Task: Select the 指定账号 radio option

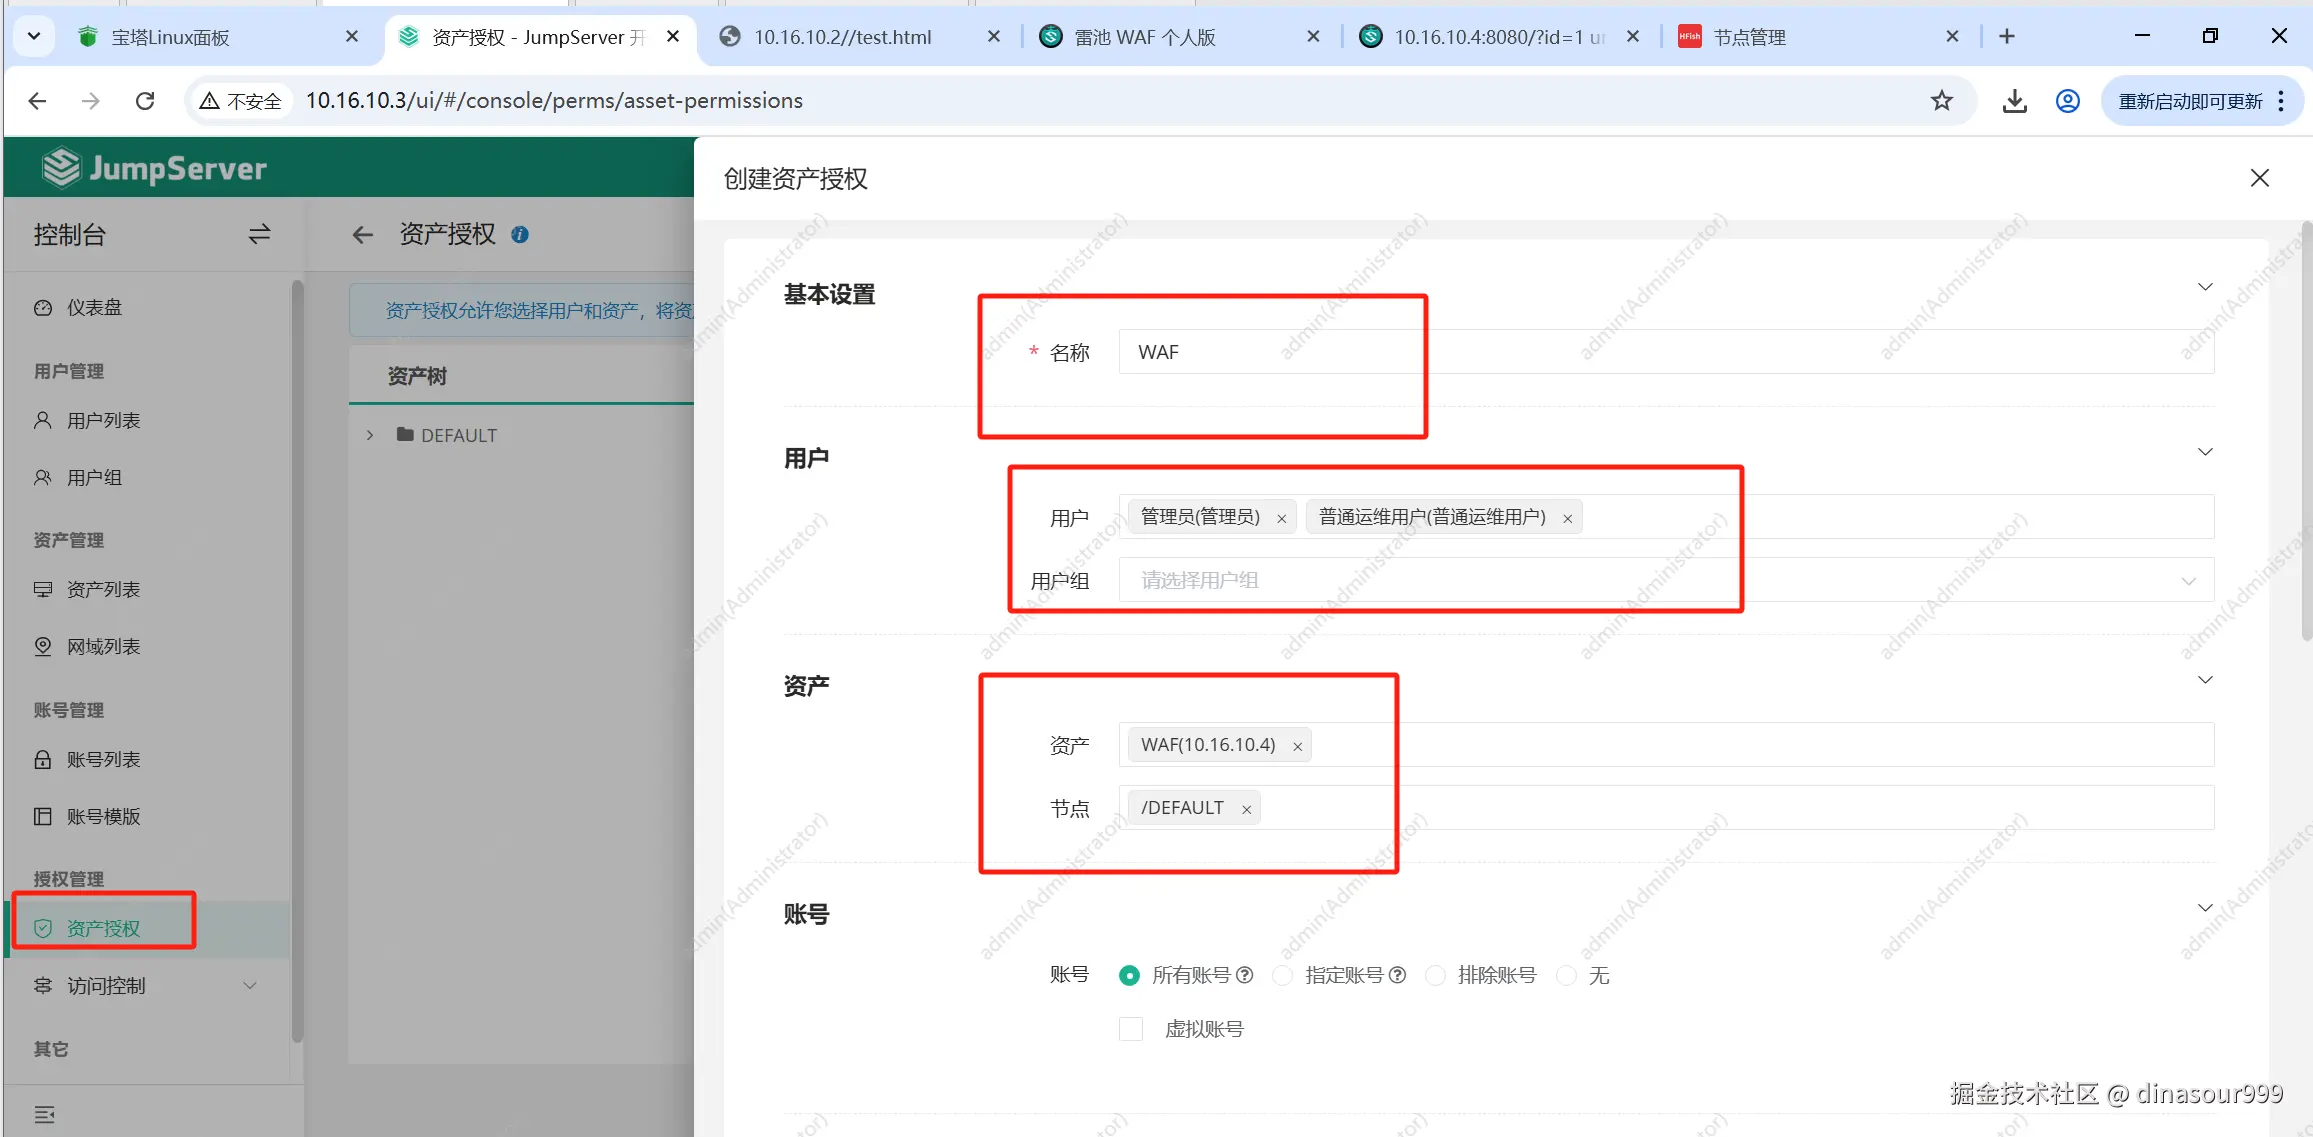Action: click(x=1283, y=976)
